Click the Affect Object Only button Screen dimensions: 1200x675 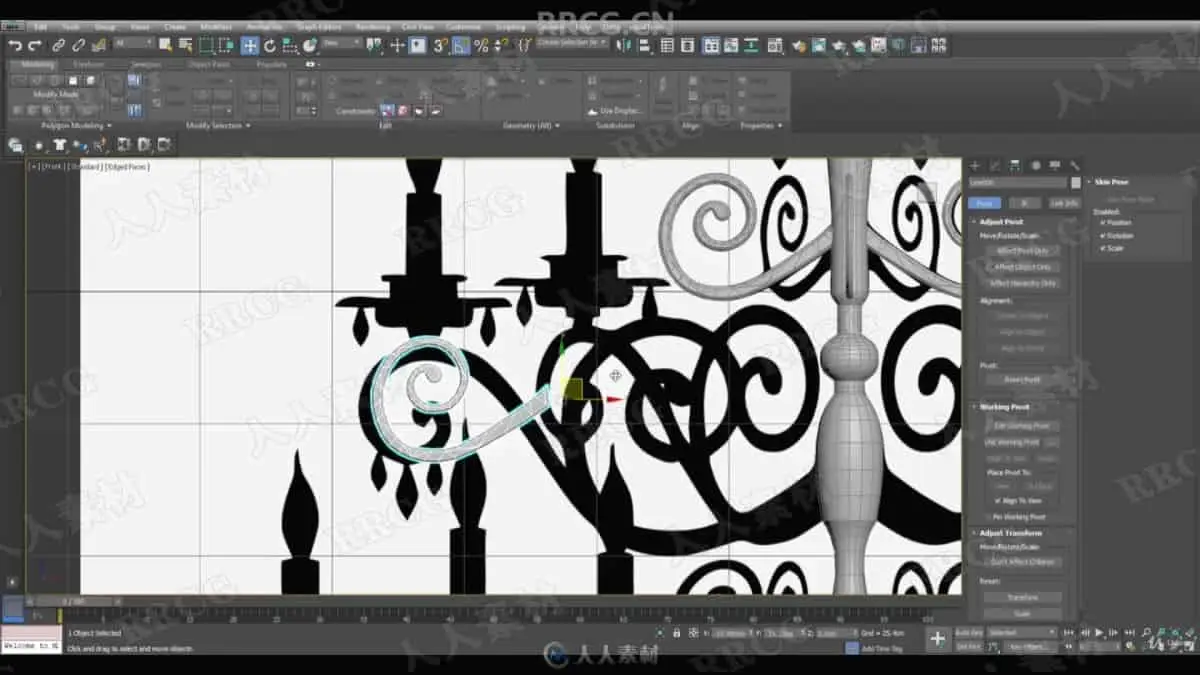pyautogui.click(x=1022, y=267)
